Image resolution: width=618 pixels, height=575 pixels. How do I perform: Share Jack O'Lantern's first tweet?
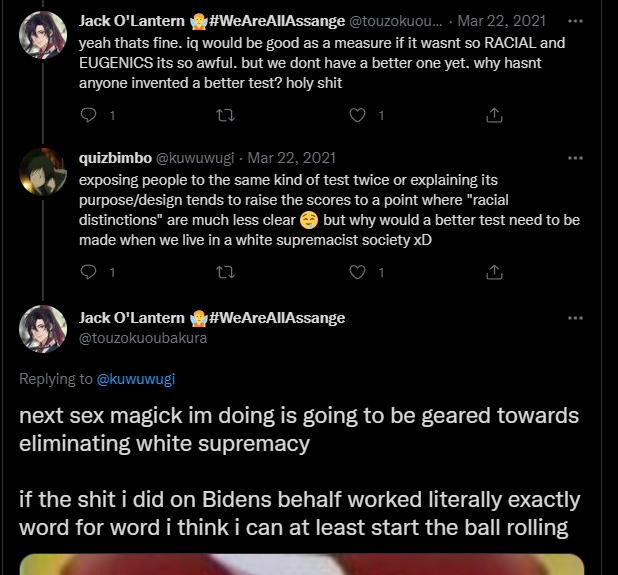tap(494, 115)
